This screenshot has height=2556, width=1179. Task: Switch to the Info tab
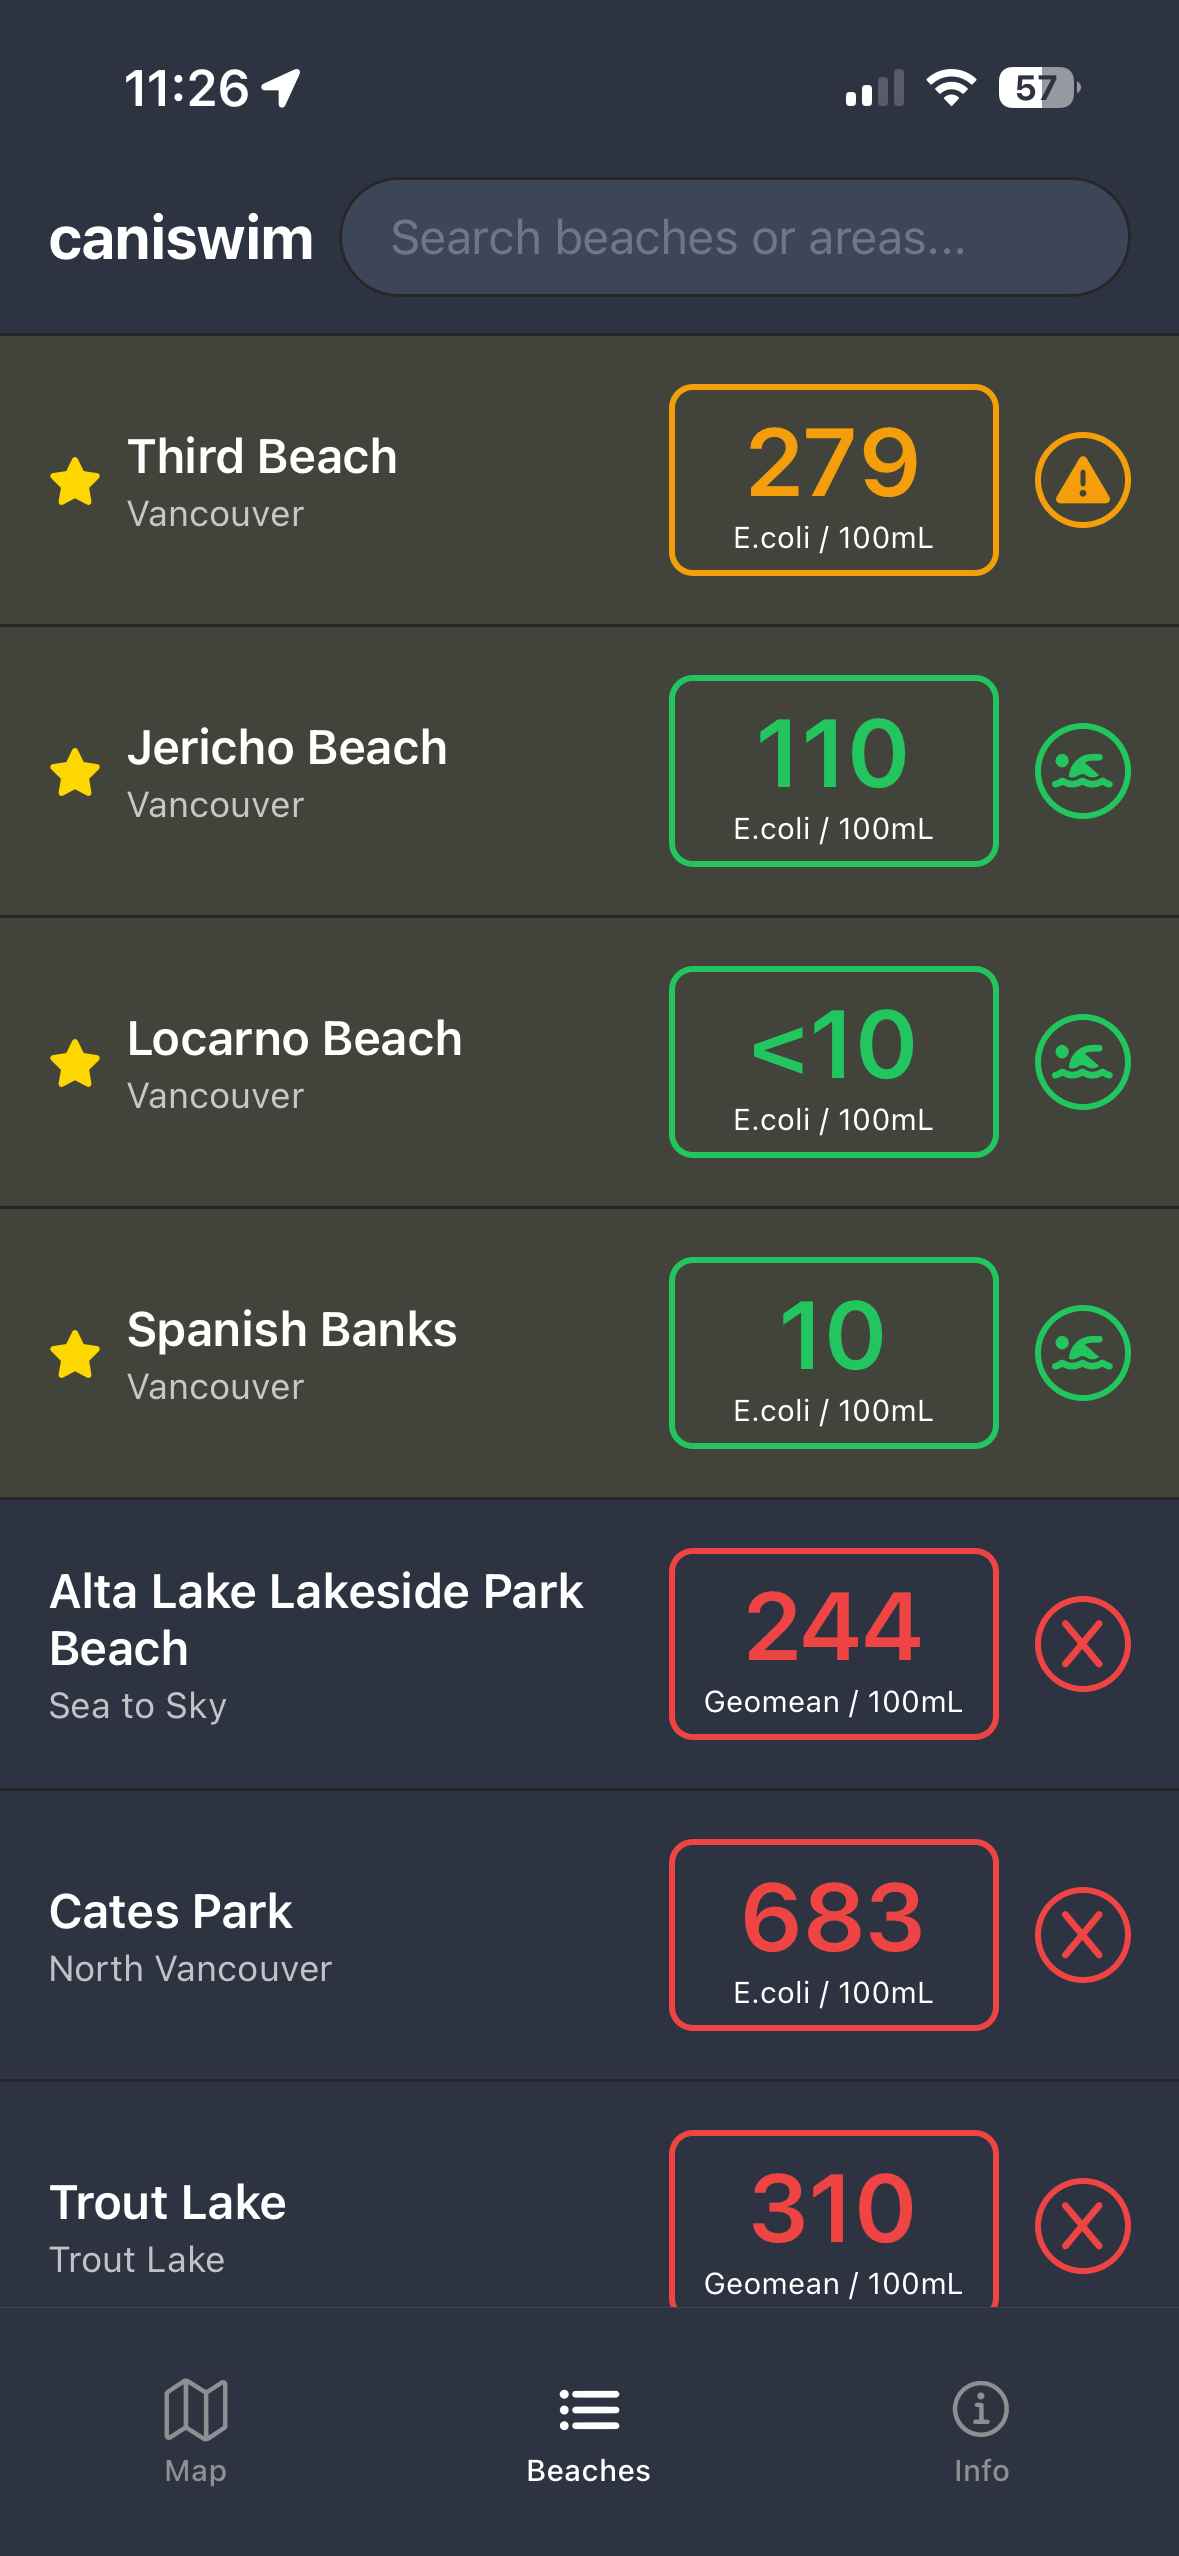pyautogui.click(x=981, y=2430)
